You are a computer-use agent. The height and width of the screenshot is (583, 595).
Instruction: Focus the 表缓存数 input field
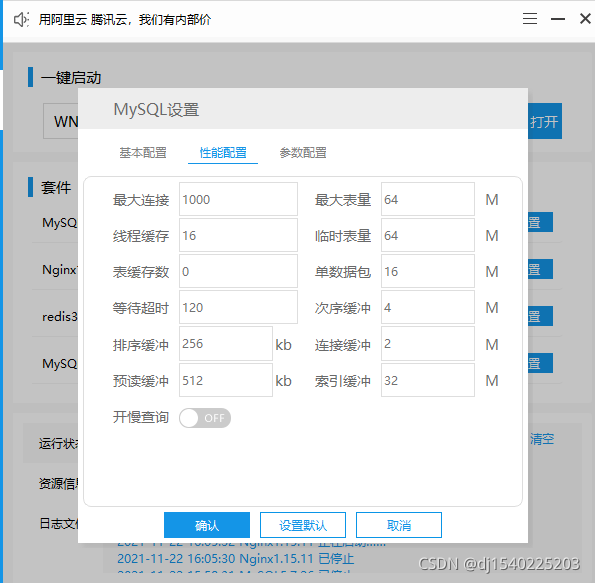(238, 271)
